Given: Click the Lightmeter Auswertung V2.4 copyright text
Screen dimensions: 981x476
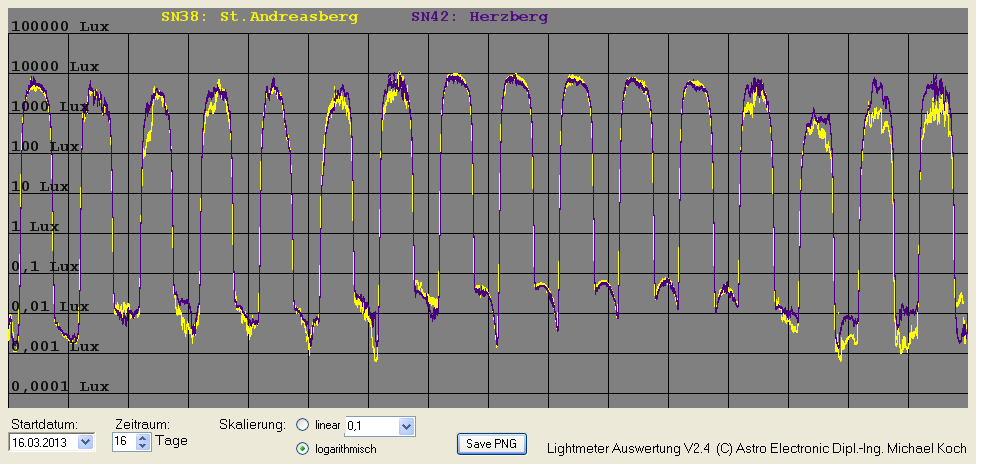Looking at the screenshot, I should [756, 448].
